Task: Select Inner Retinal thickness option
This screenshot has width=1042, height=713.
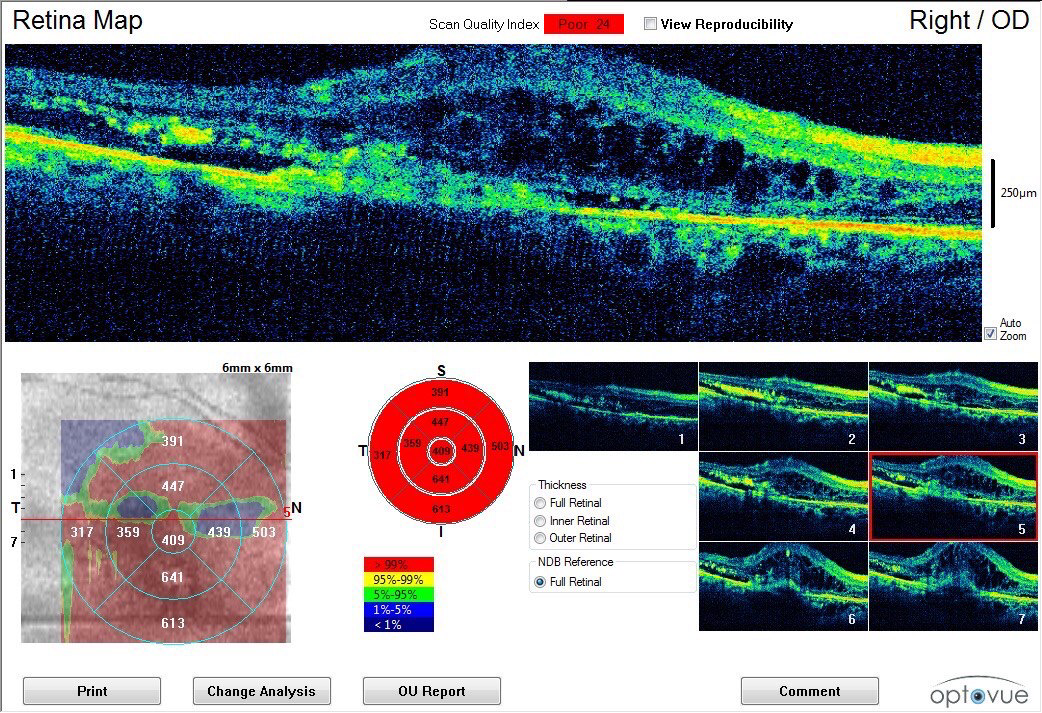Action: pyautogui.click(x=540, y=520)
